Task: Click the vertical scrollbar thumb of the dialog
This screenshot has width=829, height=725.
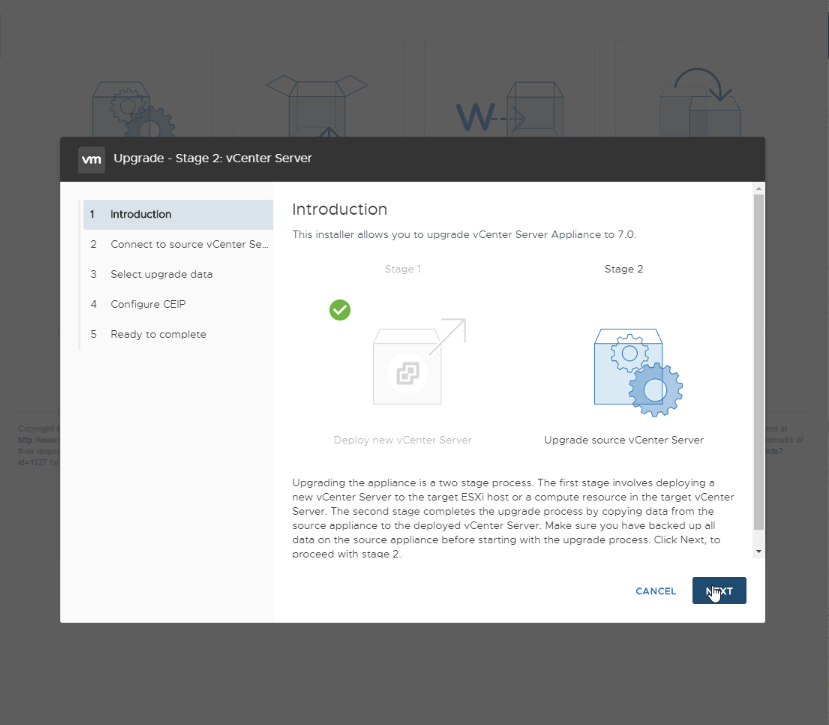Action: 759,362
